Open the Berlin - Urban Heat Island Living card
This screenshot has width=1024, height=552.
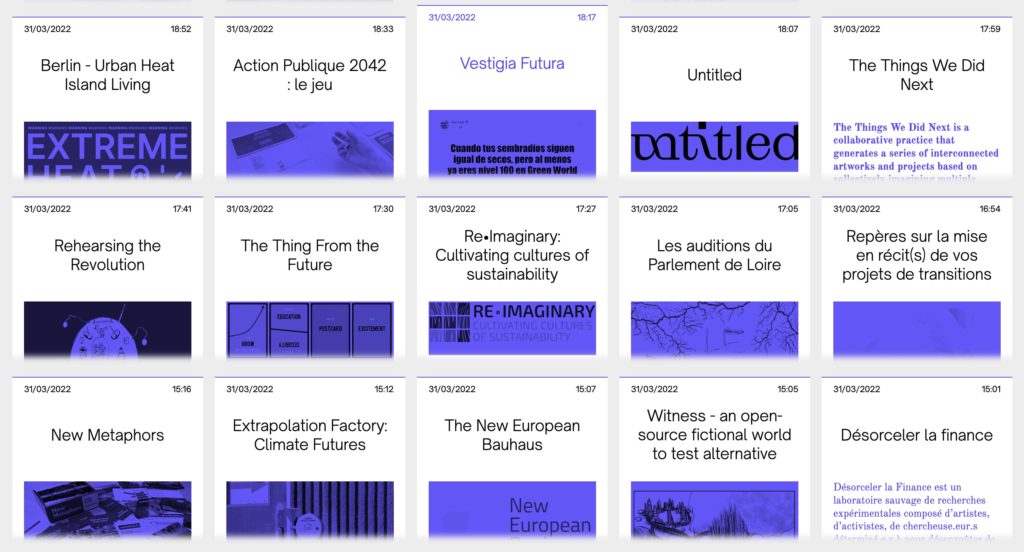(x=108, y=75)
